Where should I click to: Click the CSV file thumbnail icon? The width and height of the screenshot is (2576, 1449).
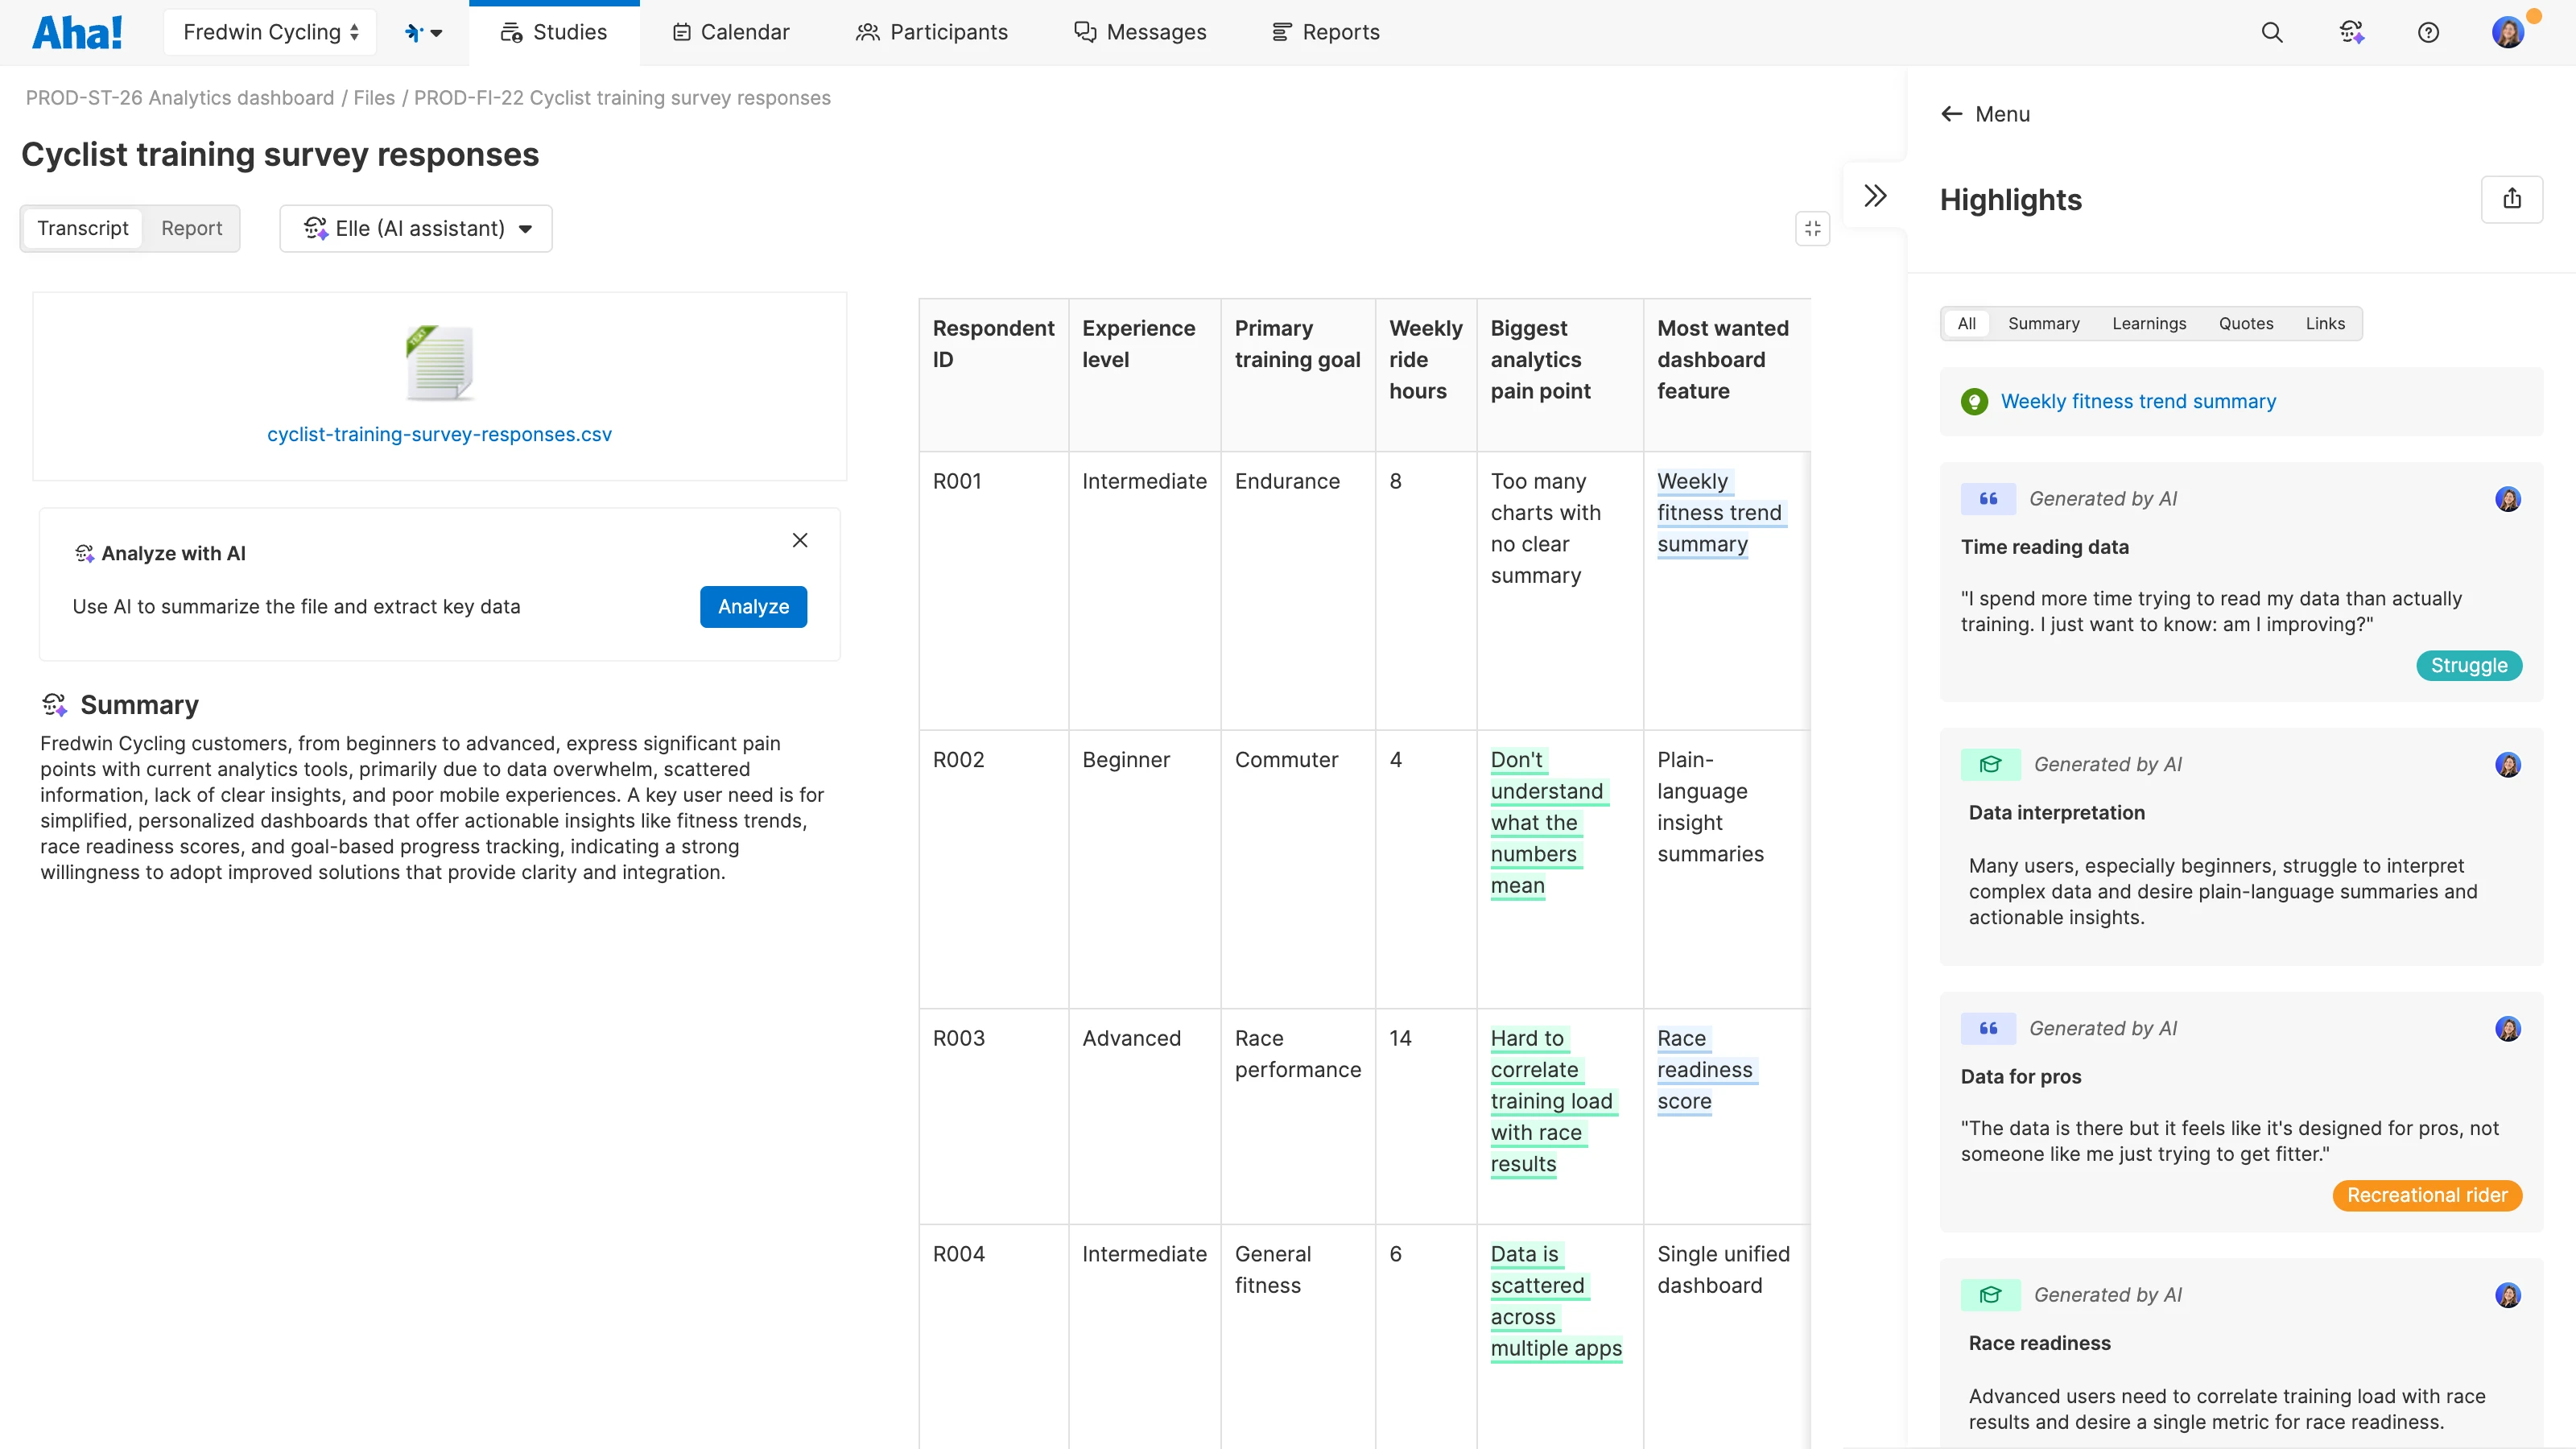pyautogui.click(x=439, y=362)
